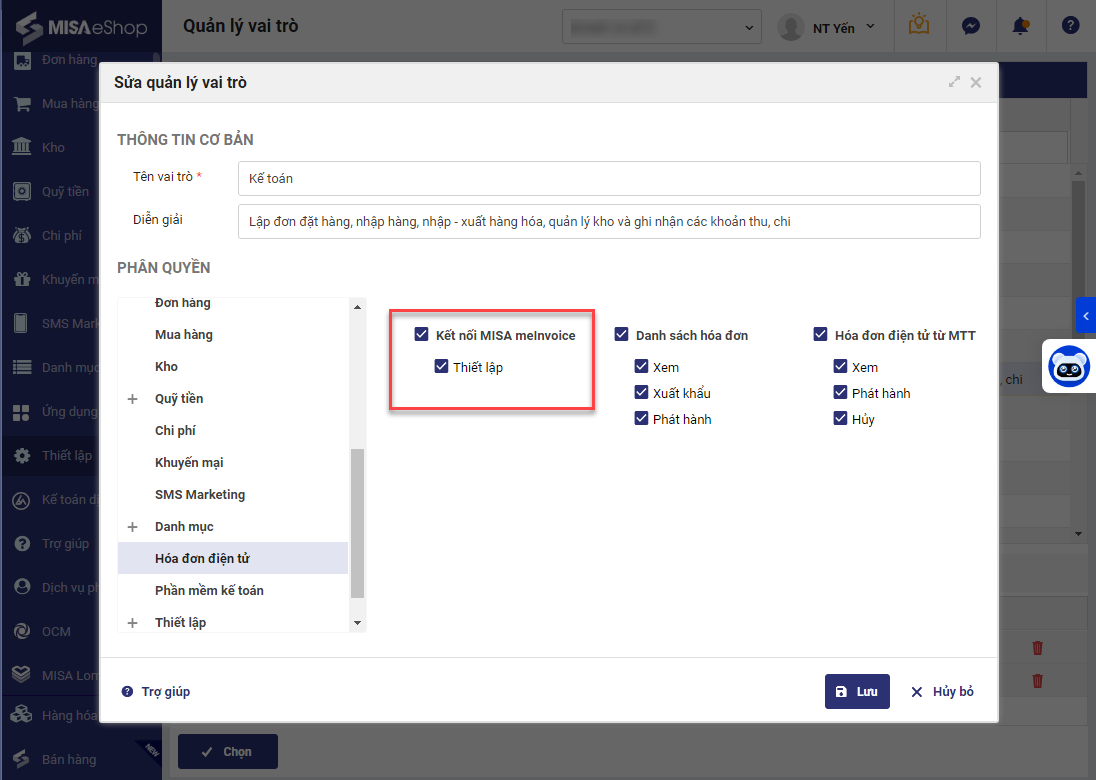
Task: Click the permission list scrollbar thumb
Action: 357,522
